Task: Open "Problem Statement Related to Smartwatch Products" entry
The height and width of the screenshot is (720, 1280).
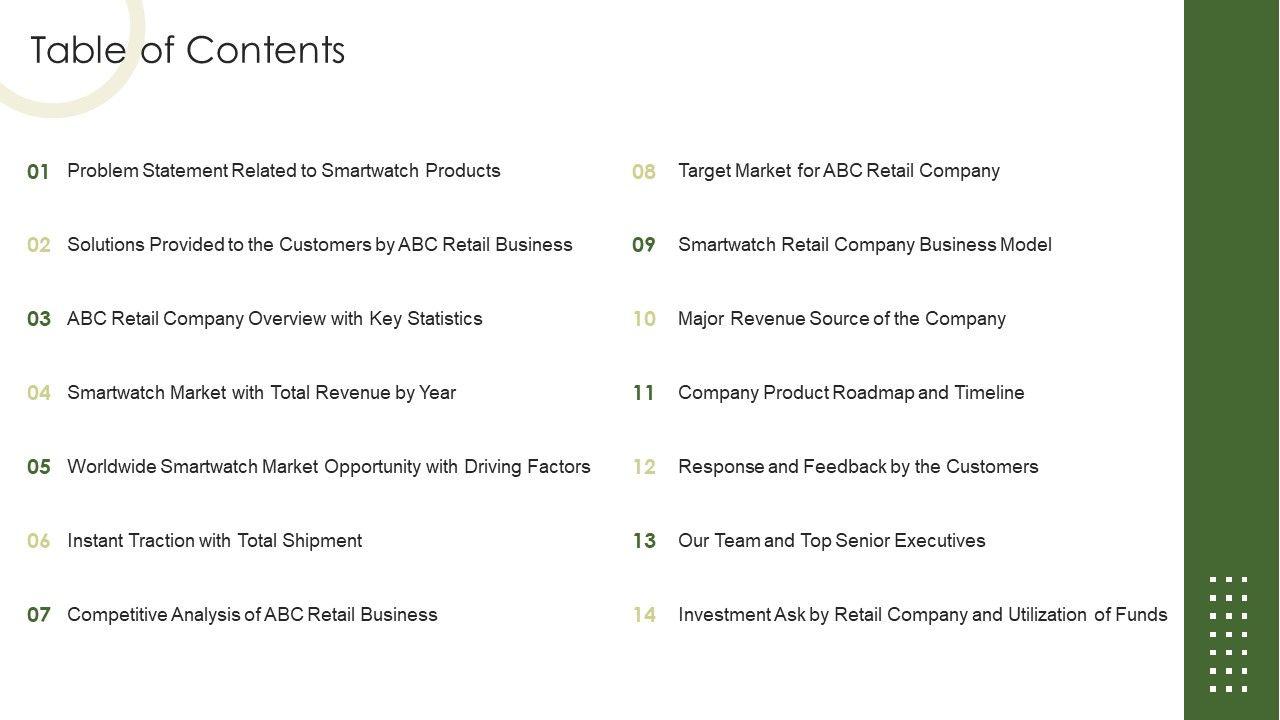Action: coord(283,171)
